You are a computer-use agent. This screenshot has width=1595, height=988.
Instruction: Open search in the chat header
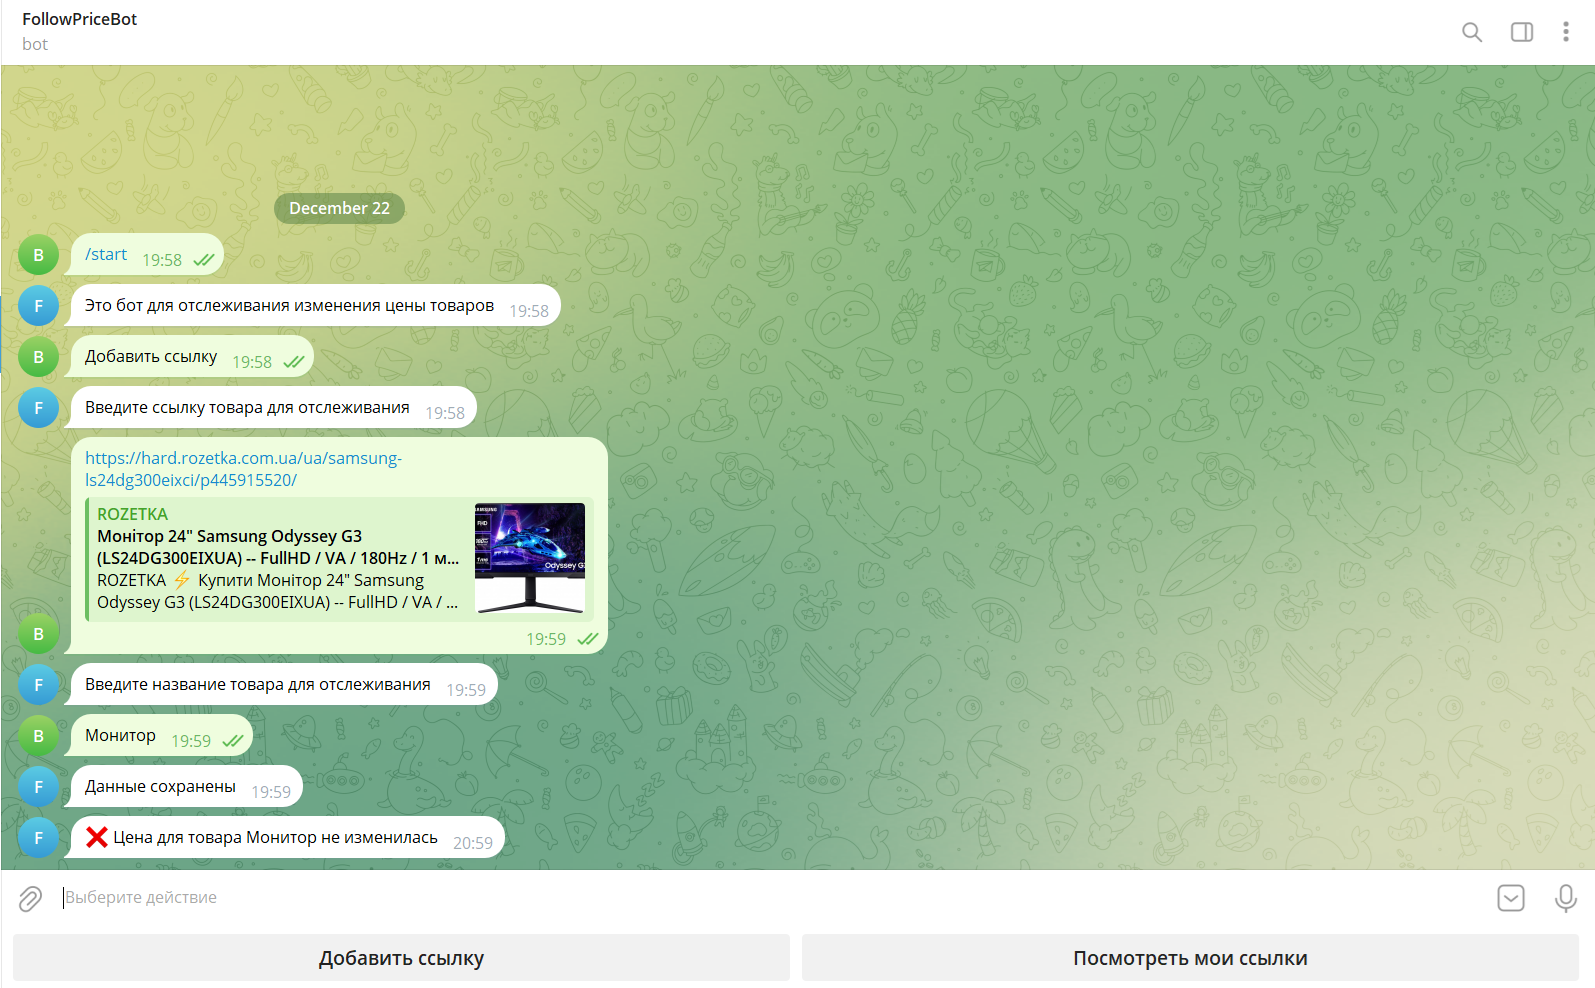click(x=1471, y=32)
